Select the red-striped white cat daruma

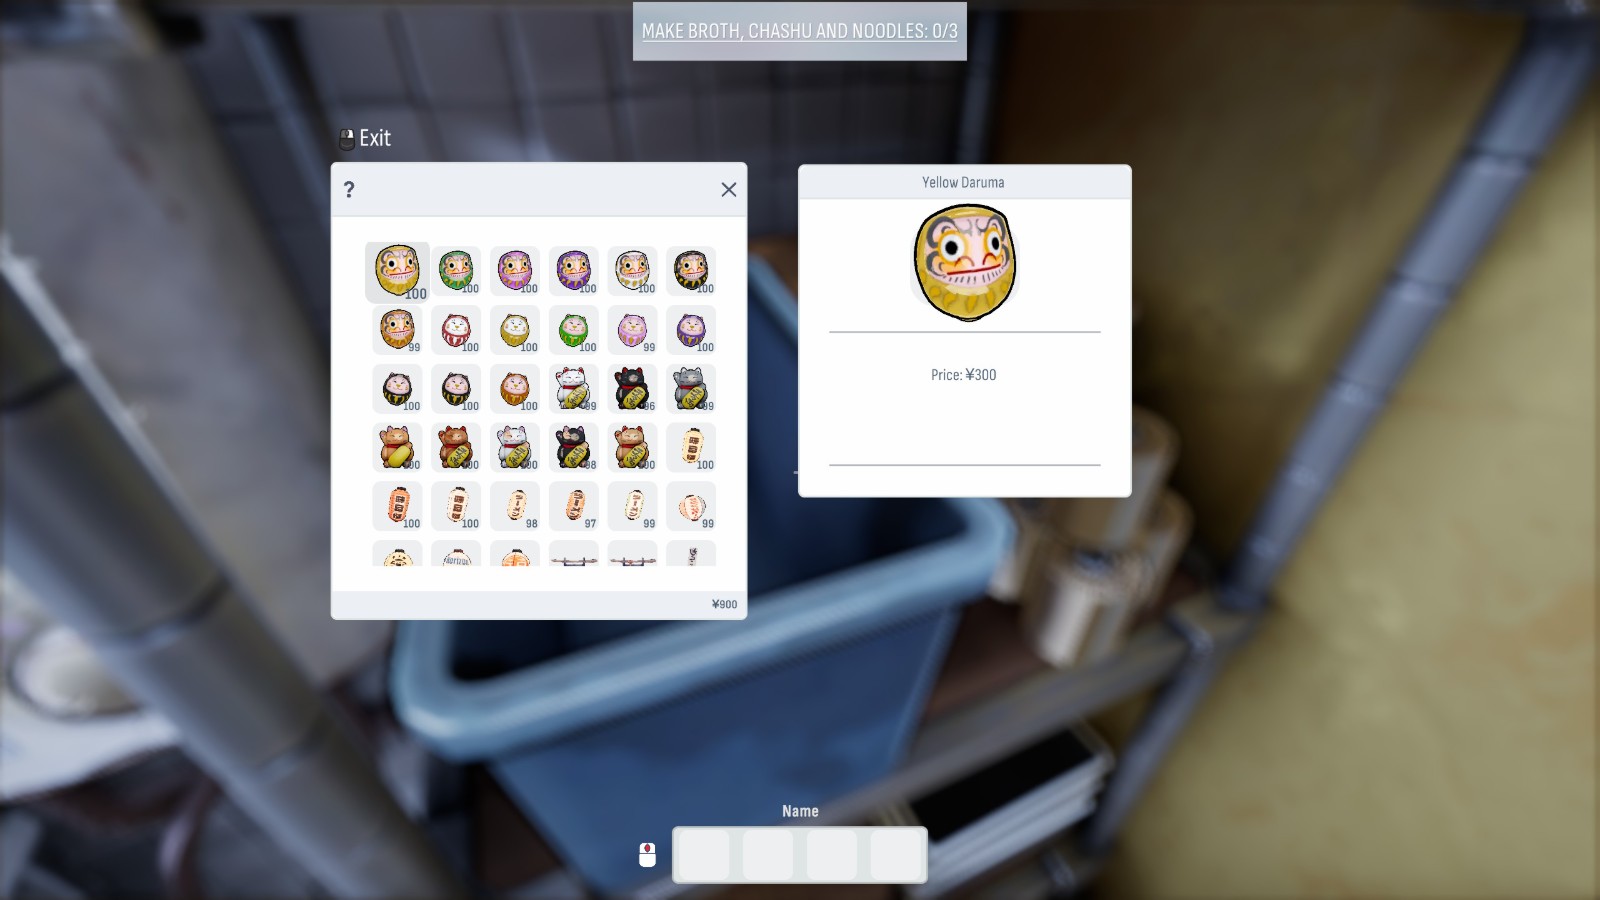(456, 330)
